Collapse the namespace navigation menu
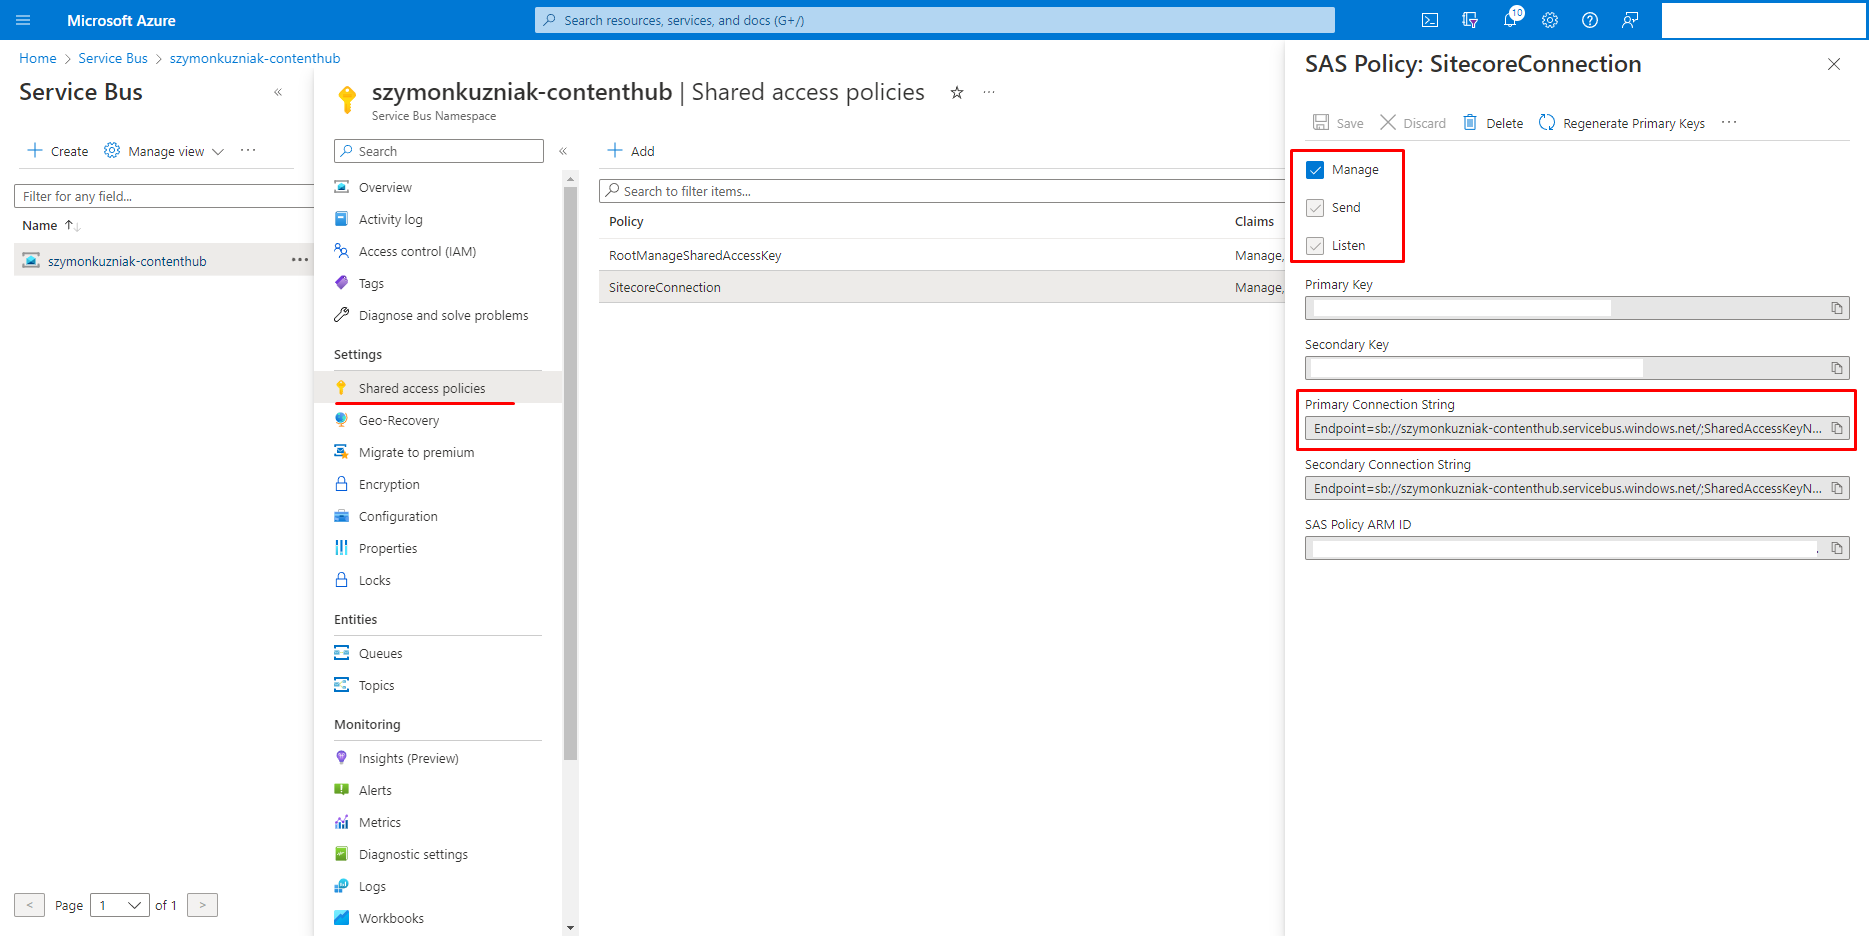The image size is (1869, 936). click(x=563, y=151)
